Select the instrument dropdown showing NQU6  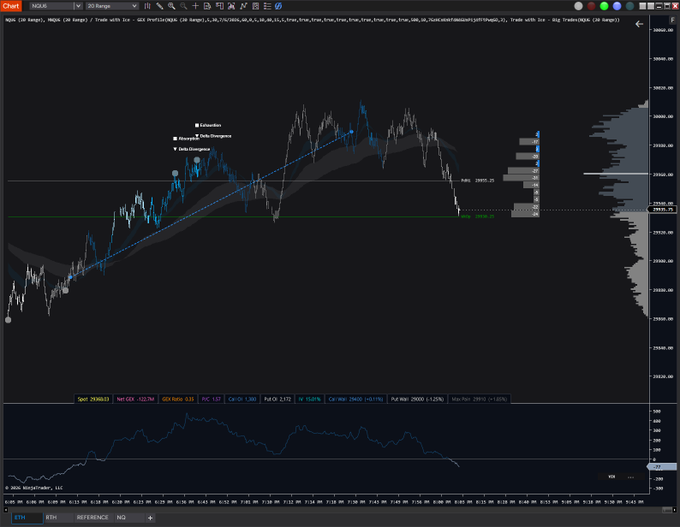pyautogui.click(x=52, y=6)
